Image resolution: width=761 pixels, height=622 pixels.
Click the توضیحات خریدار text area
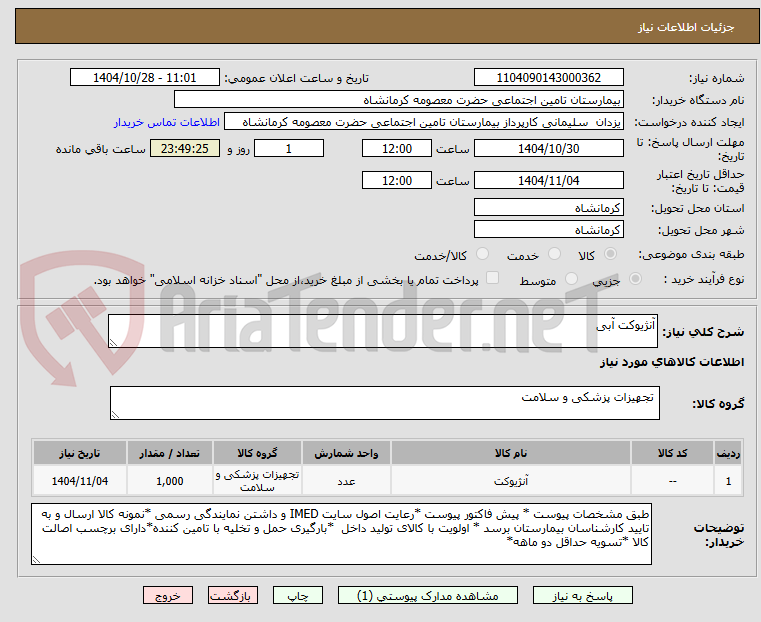(x=341, y=534)
